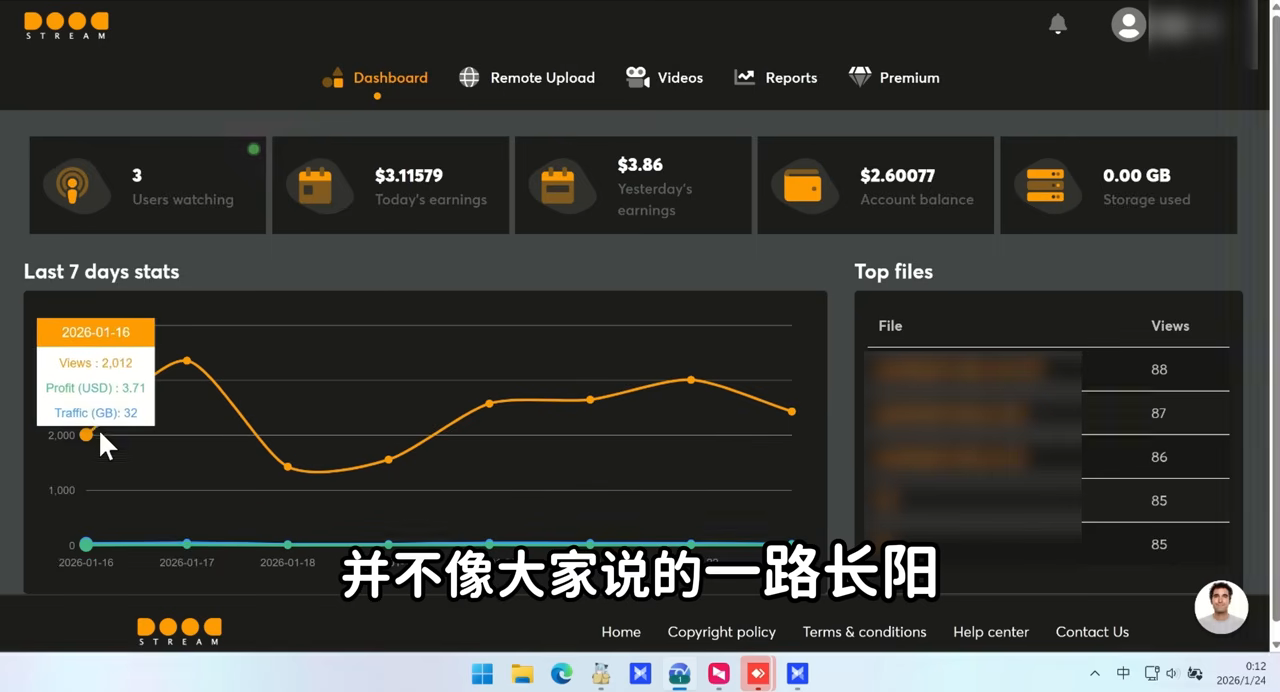Select the file row with 87 views
This screenshot has height=692, width=1280.
pyautogui.click(x=1047, y=413)
